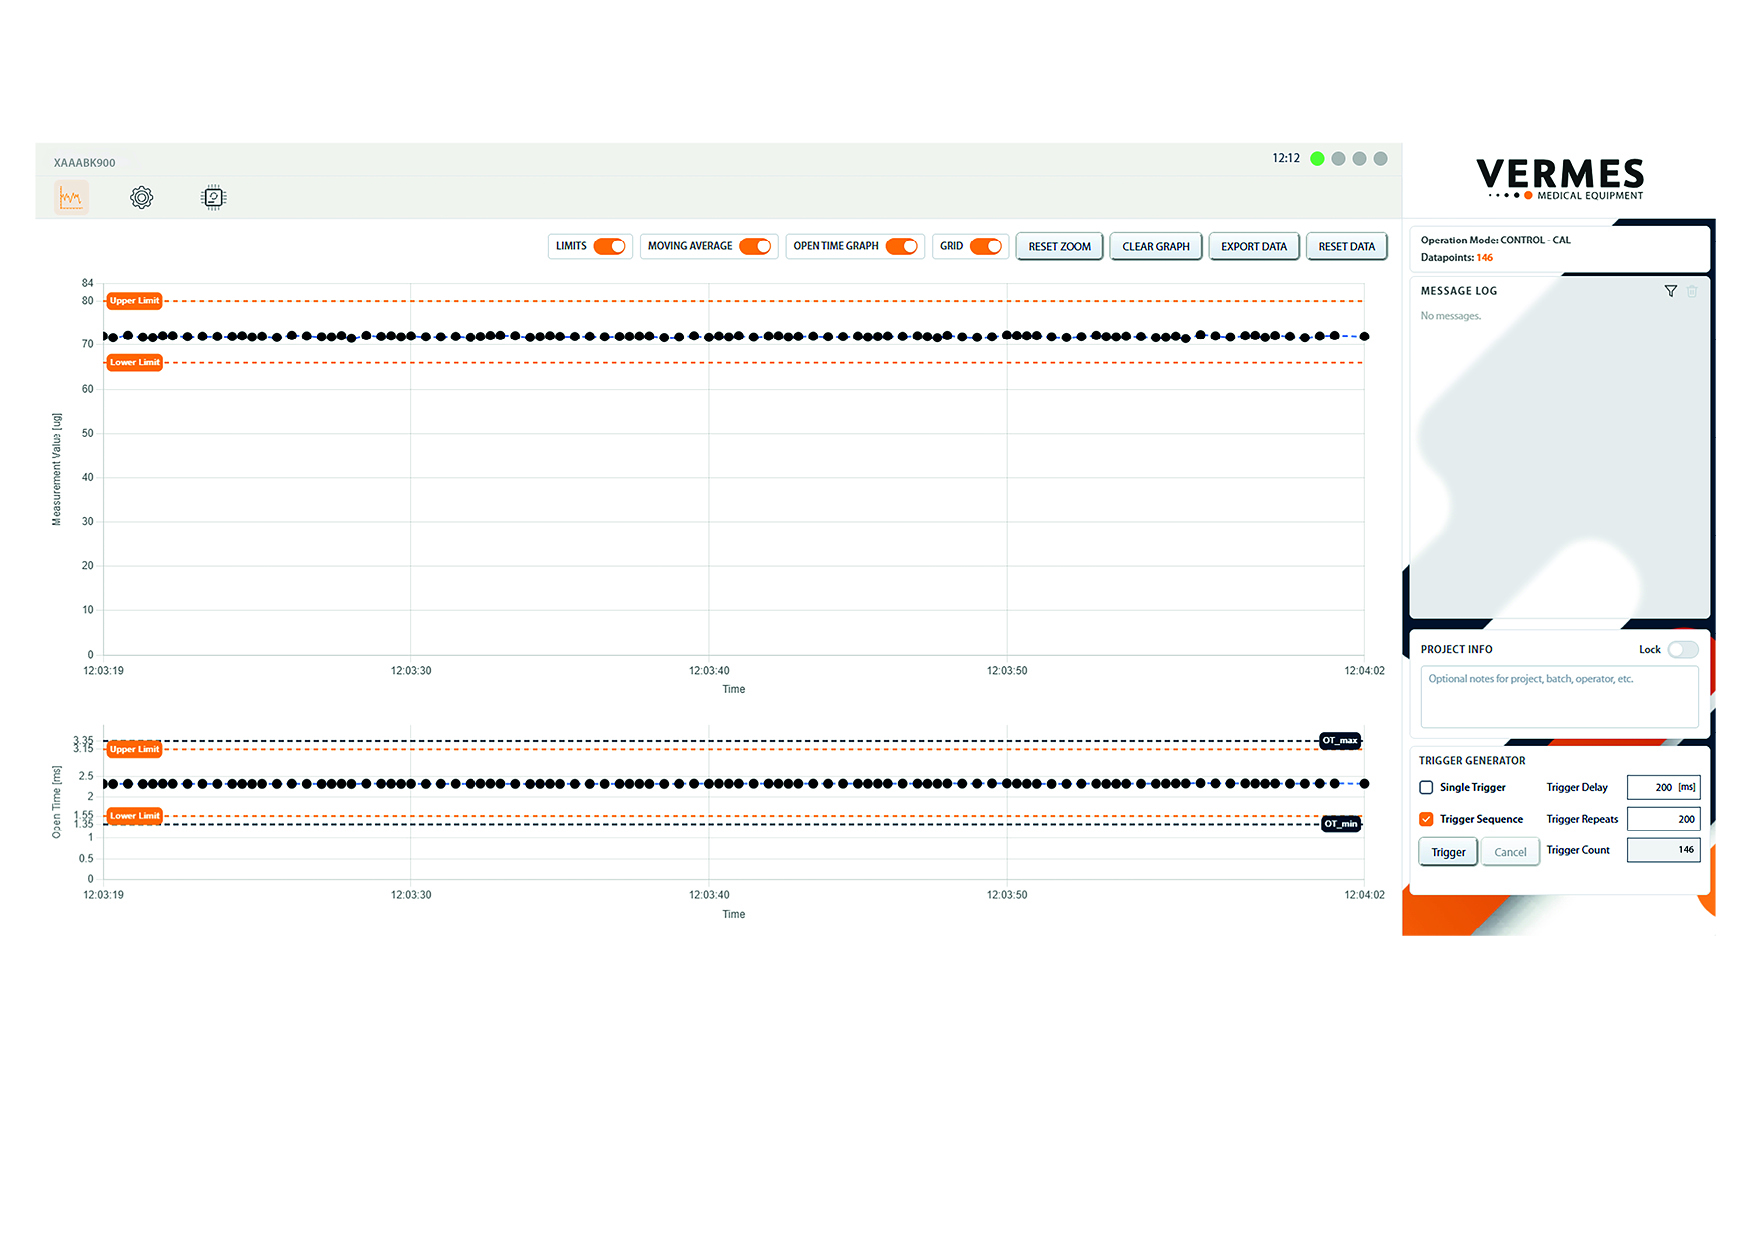Check the Single Trigger checkbox
Image resolution: width=1748 pixels, height=1240 pixels.
coord(1426,788)
